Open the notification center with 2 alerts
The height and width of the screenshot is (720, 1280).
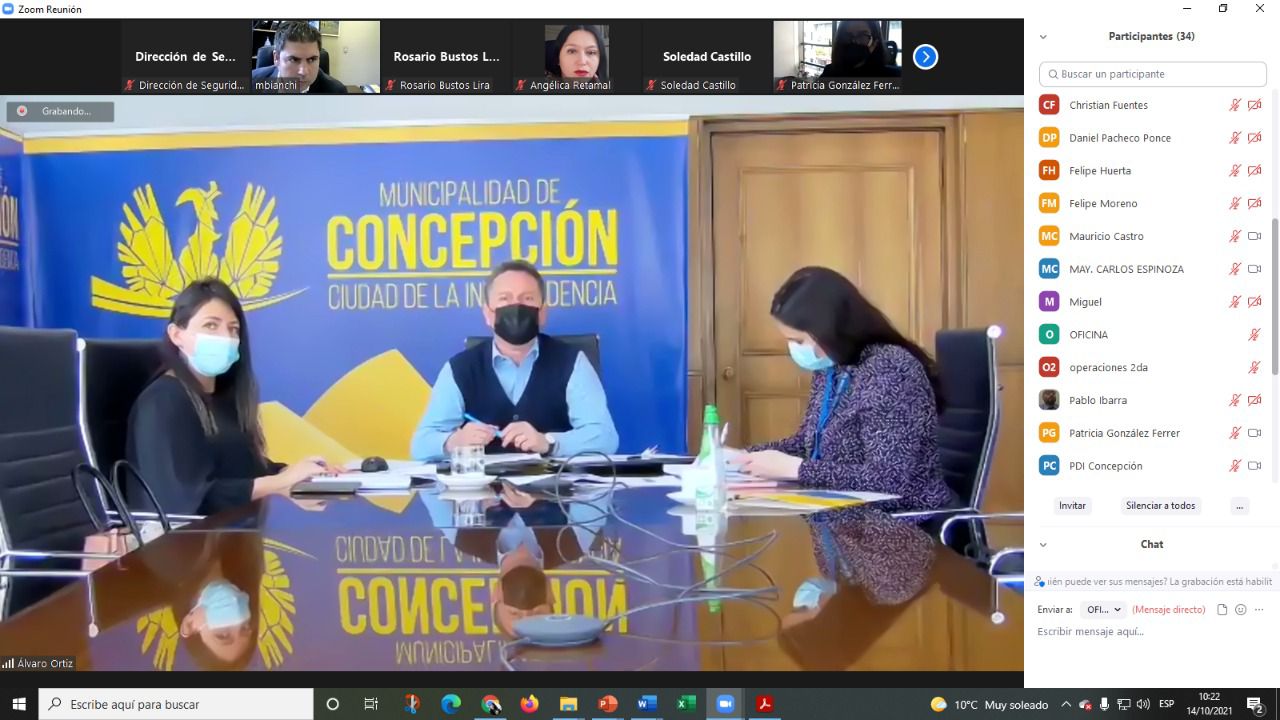click(x=1255, y=704)
